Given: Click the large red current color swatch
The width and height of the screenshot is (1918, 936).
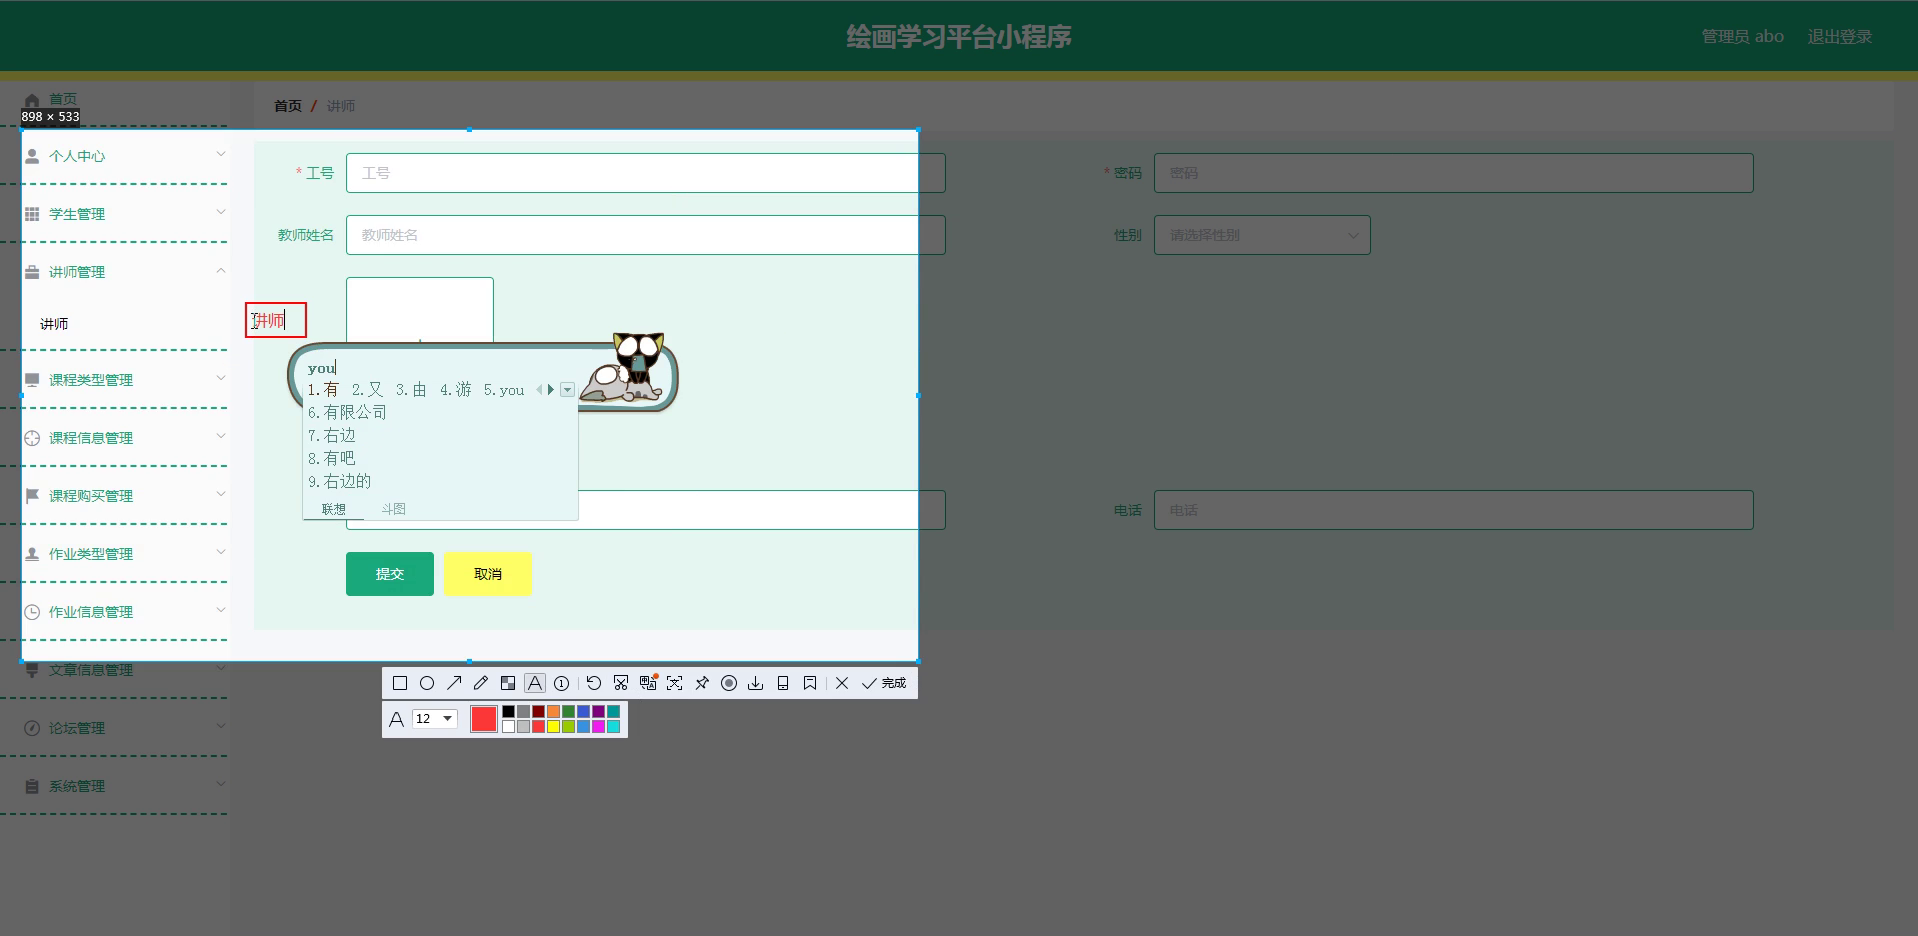Looking at the screenshot, I should point(484,719).
